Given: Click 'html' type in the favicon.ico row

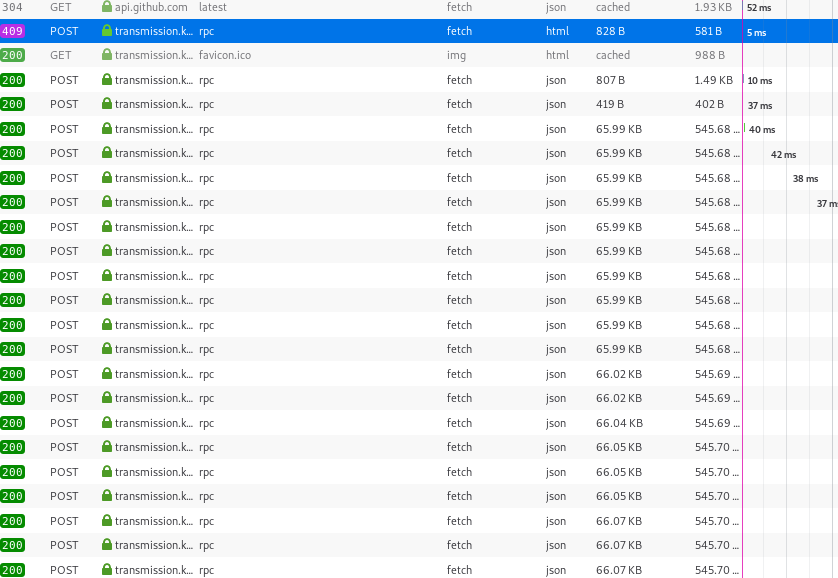Looking at the screenshot, I should tap(557, 55).
